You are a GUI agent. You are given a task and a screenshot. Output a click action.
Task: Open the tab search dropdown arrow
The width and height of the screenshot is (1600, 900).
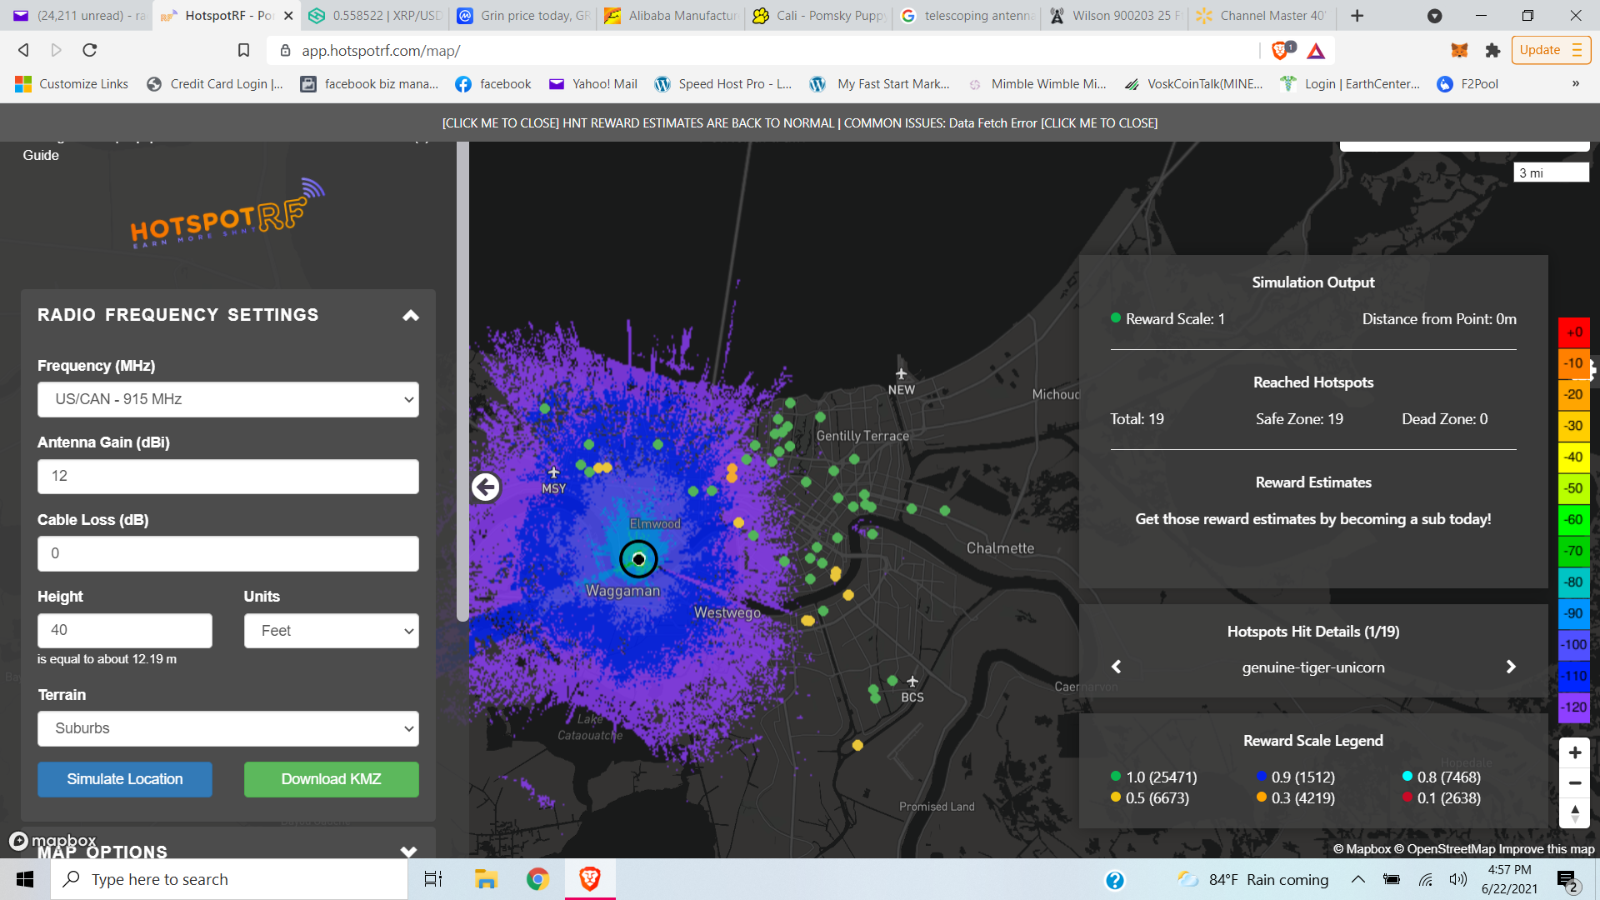(x=1434, y=16)
